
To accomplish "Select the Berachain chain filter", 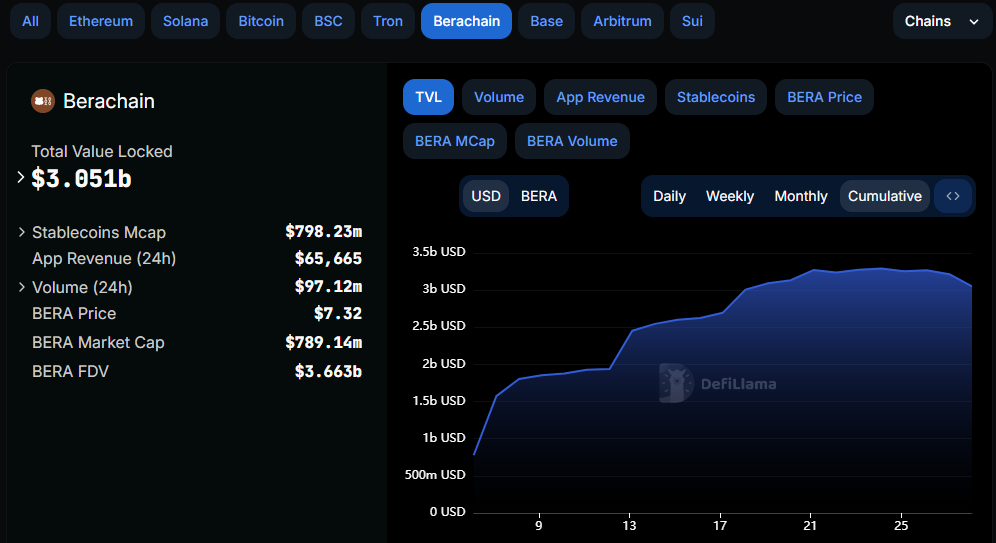I will click(466, 21).
